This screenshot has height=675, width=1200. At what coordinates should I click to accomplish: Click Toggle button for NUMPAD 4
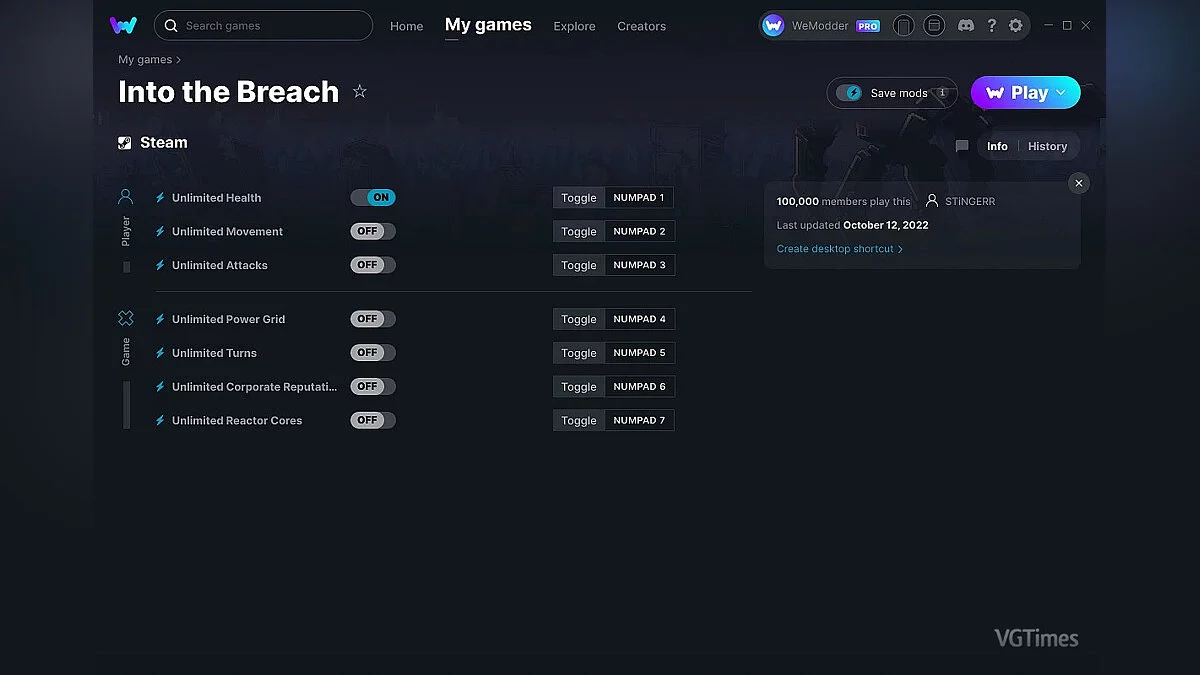(579, 319)
